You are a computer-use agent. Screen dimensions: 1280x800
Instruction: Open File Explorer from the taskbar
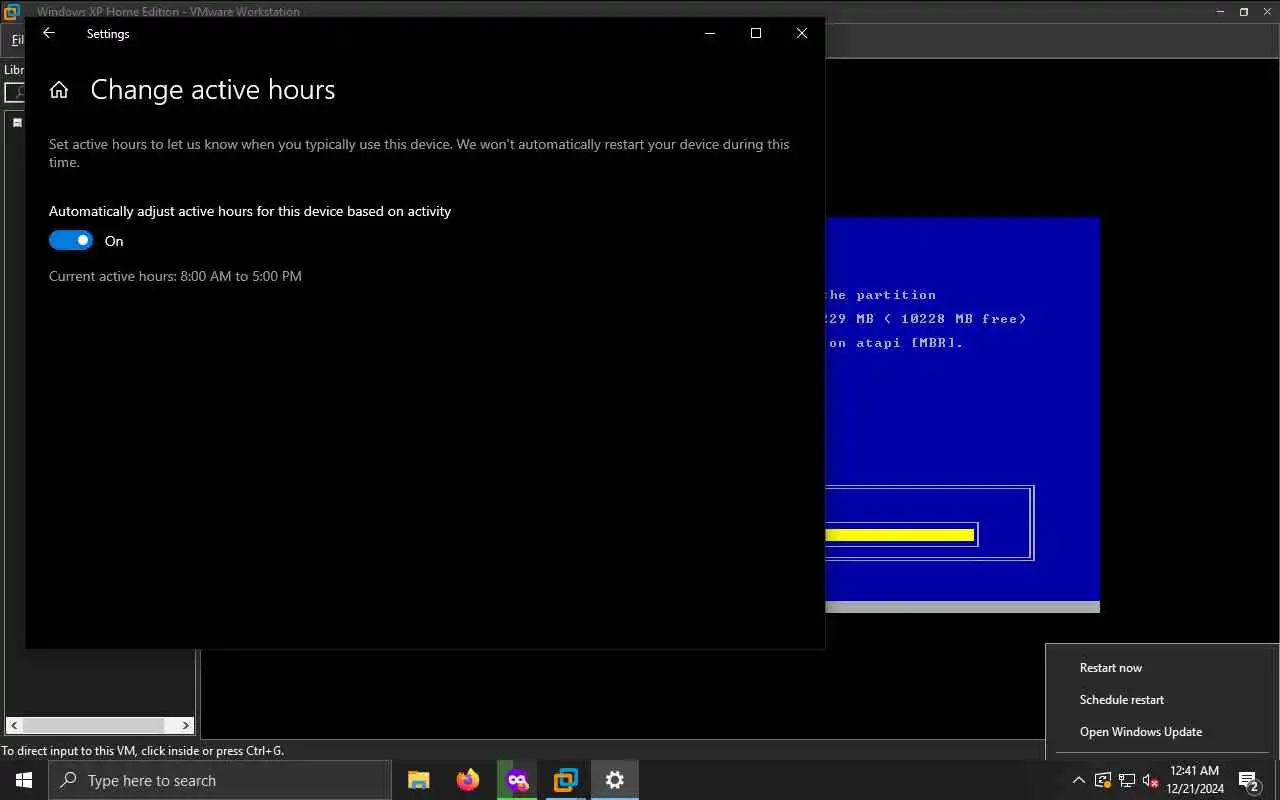click(419, 780)
